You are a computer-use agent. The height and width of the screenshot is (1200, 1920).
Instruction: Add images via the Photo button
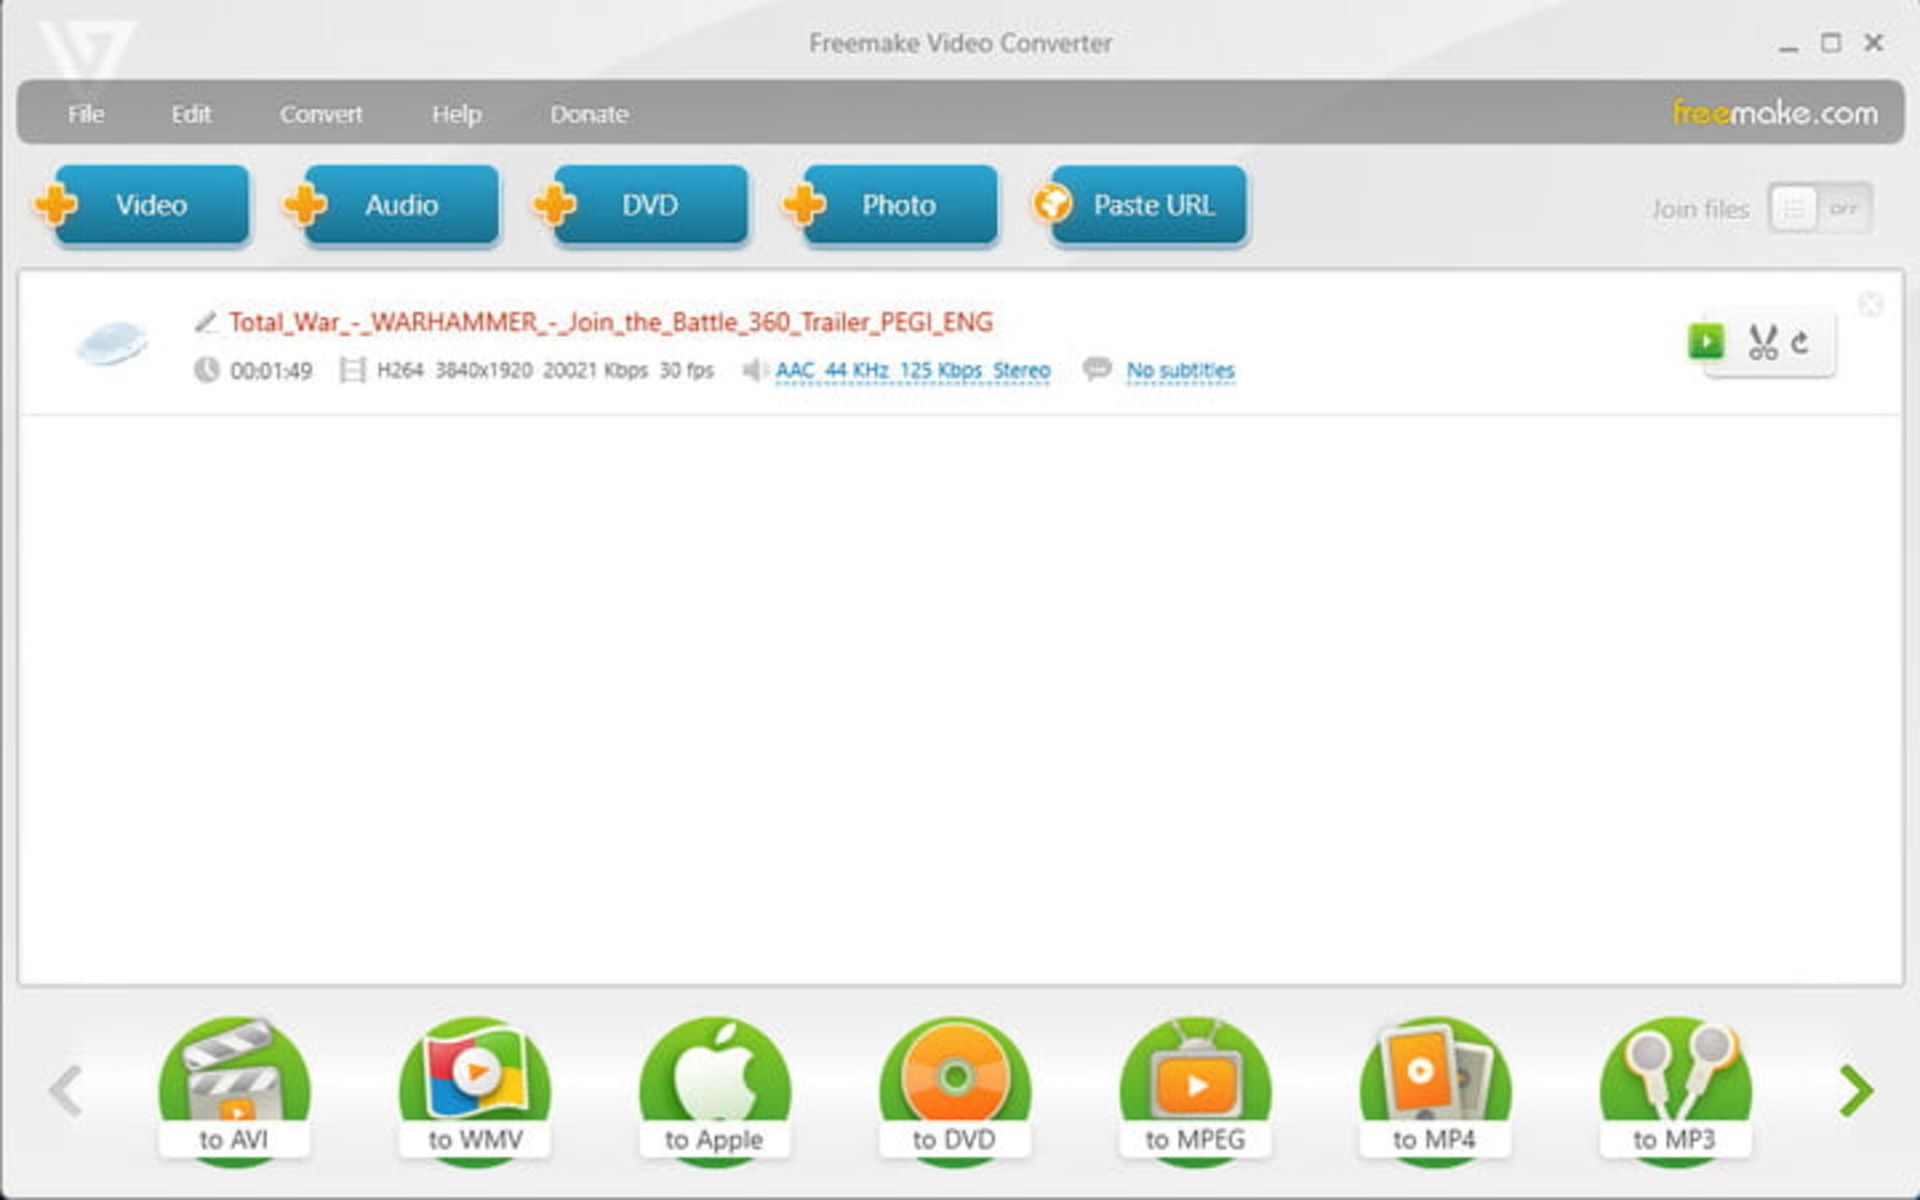click(x=891, y=205)
